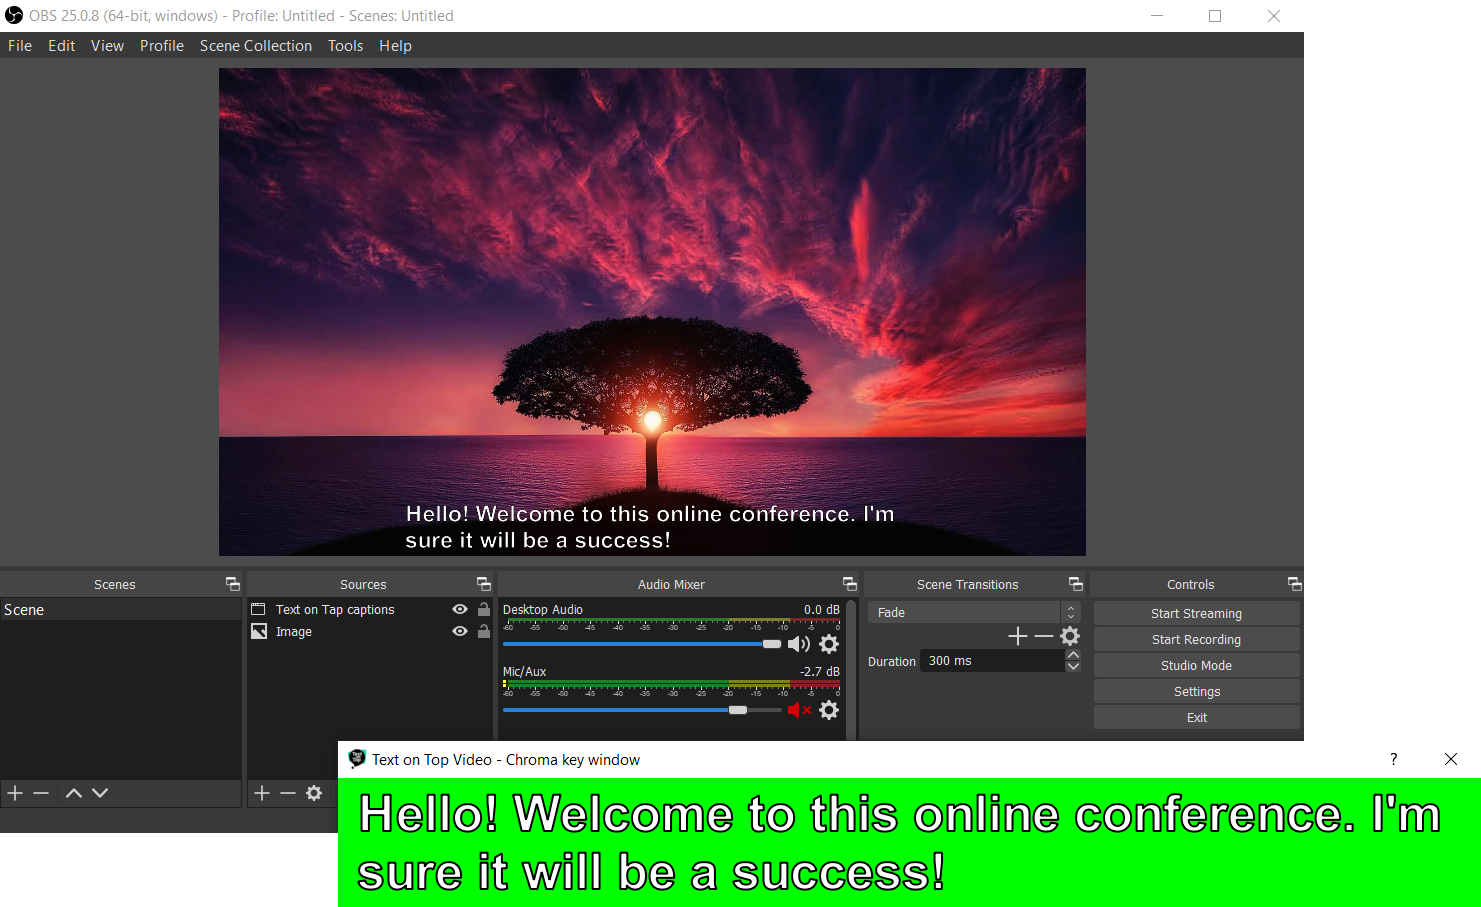Image resolution: width=1481 pixels, height=907 pixels.
Task: Click the 0.0 dB value
Action: coord(822,609)
